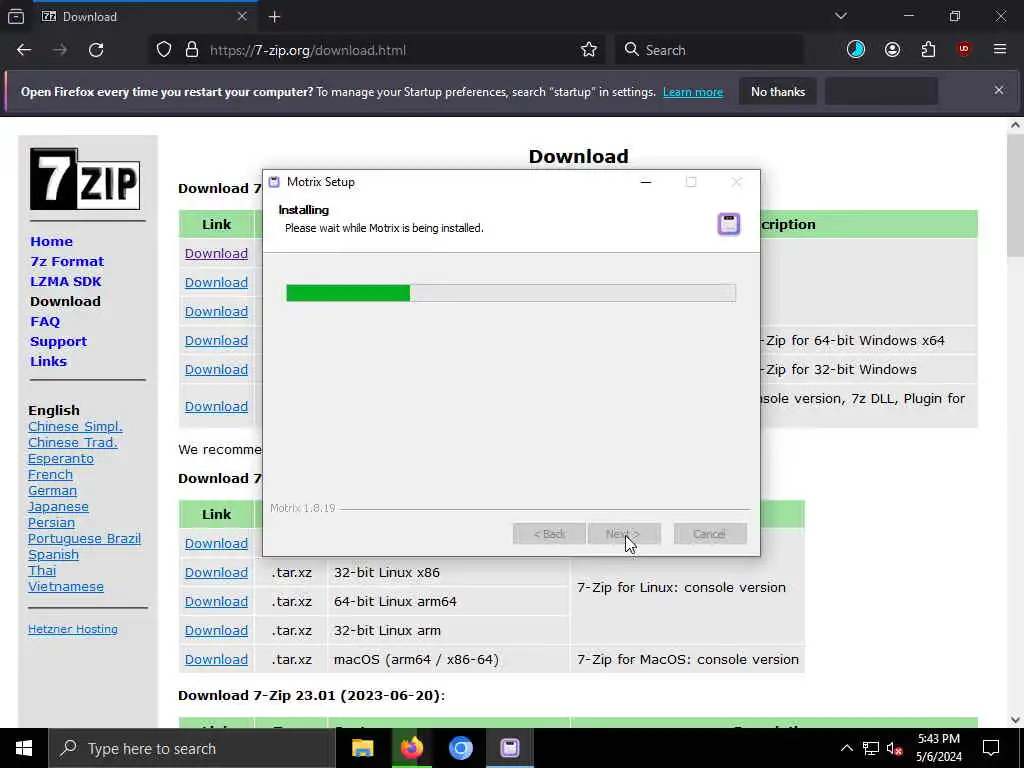Screen dimensions: 1024x768
Task: Open the Firefox View icon in tab bar
Action: point(16,17)
